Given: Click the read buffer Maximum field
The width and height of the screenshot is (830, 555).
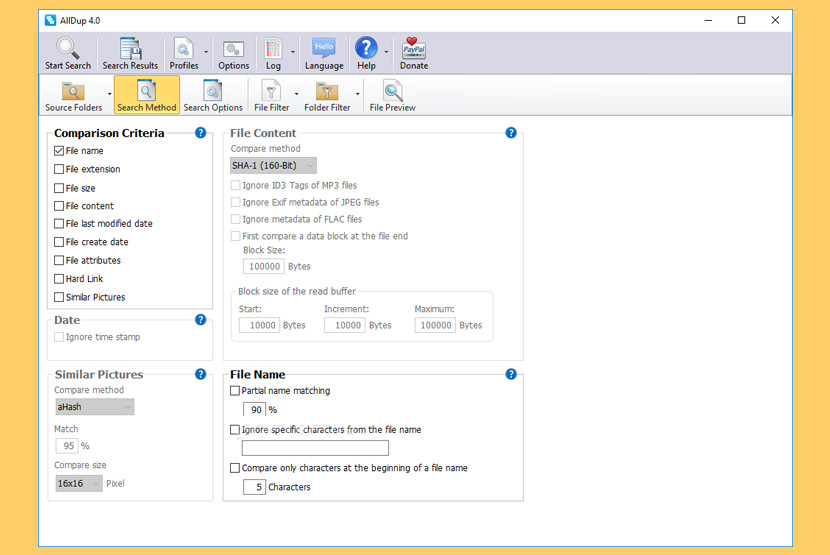Looking at the screenshot, I should tap(435, 325).
